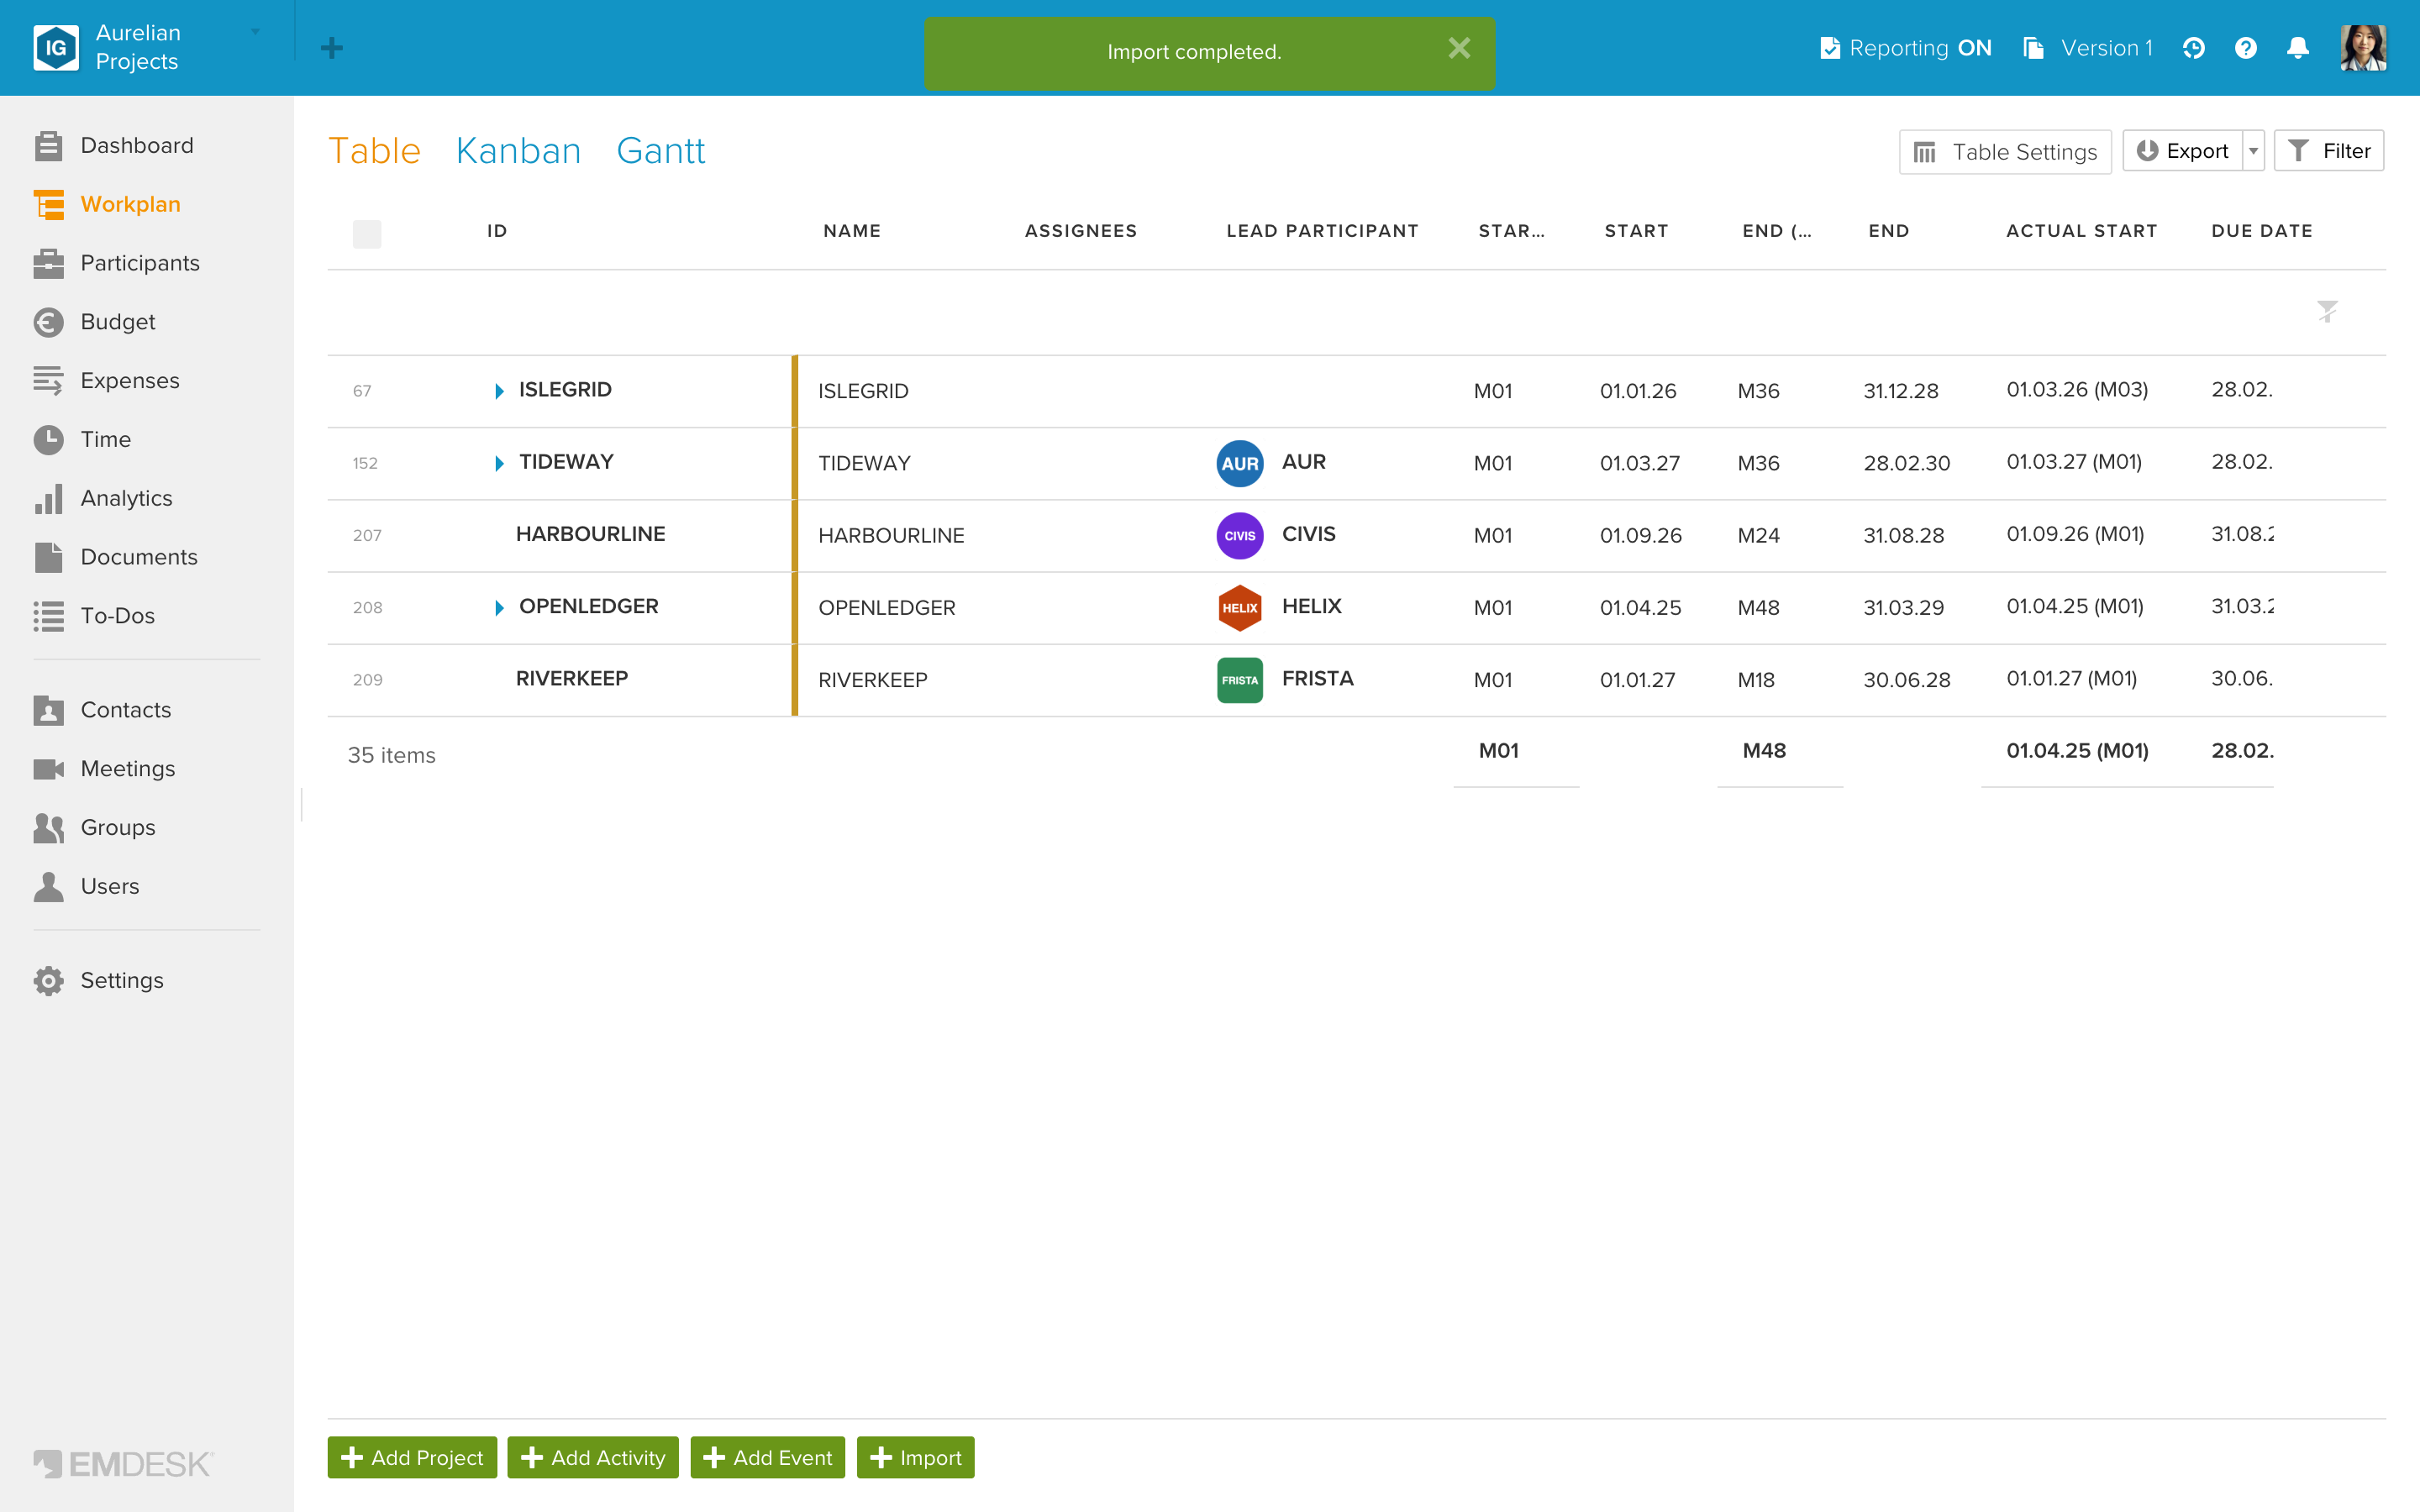This screenshot has width=2420, height=1512.
Task: Go to Expenses in sidebar
Action: 106,381
